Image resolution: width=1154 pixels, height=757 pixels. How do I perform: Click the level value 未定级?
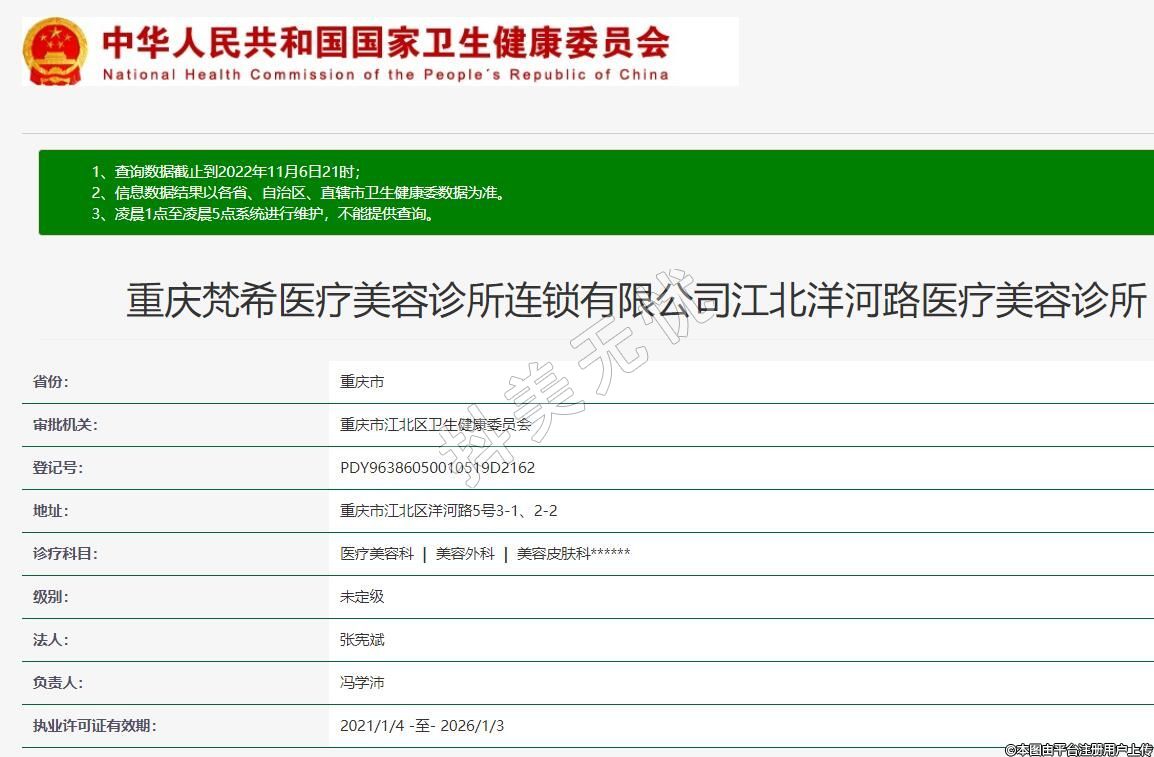click(362, 597)
